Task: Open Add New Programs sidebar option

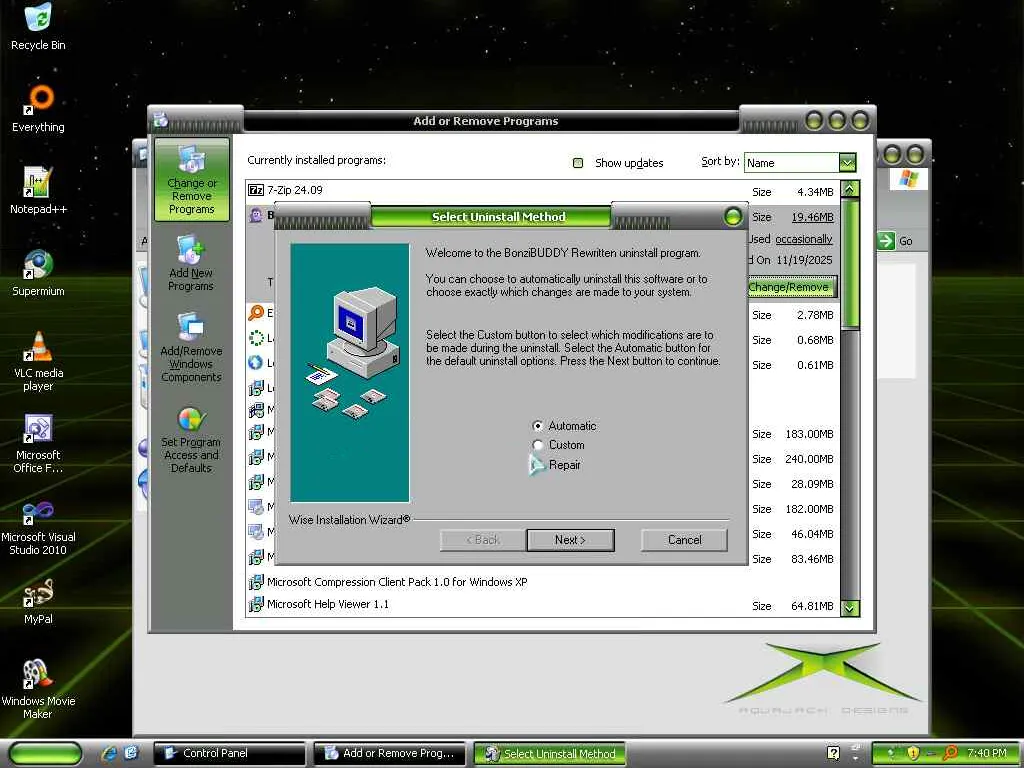Action: point(191,263)
